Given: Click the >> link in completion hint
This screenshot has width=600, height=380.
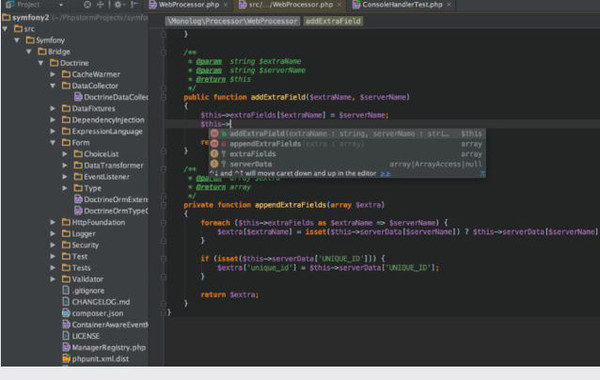Looking at the screenshot, I should (385, 174).
